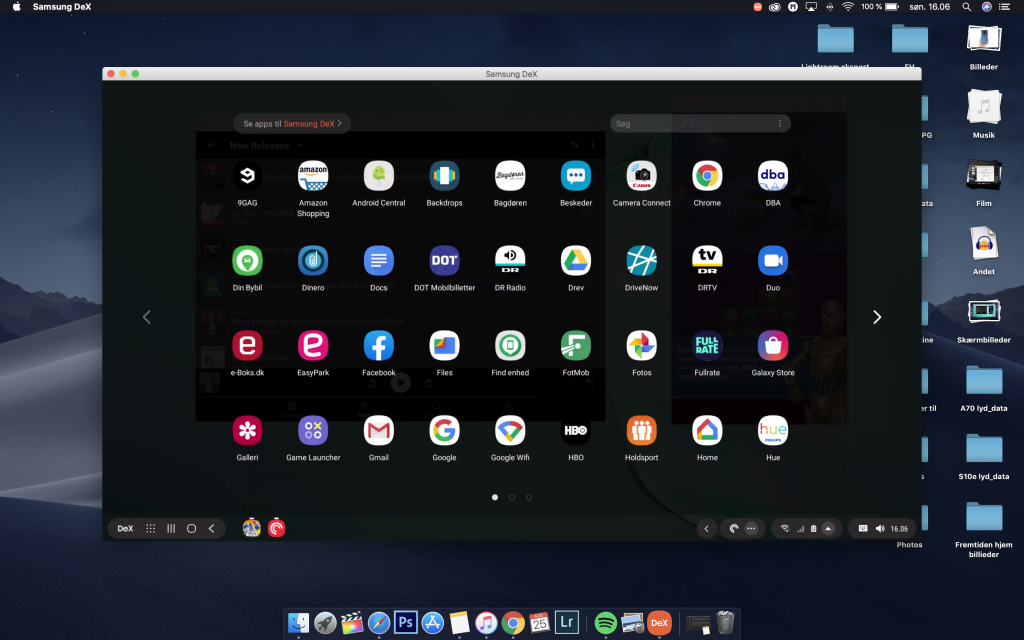The height and width of the screenshot is (640, 1024).
Task: Launch the Bagdøren app
Action: 510,176
